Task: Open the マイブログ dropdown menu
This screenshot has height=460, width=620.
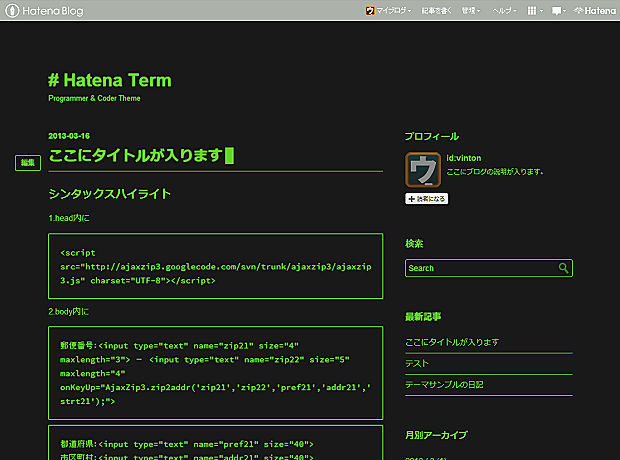Action: tap(389, 11)
